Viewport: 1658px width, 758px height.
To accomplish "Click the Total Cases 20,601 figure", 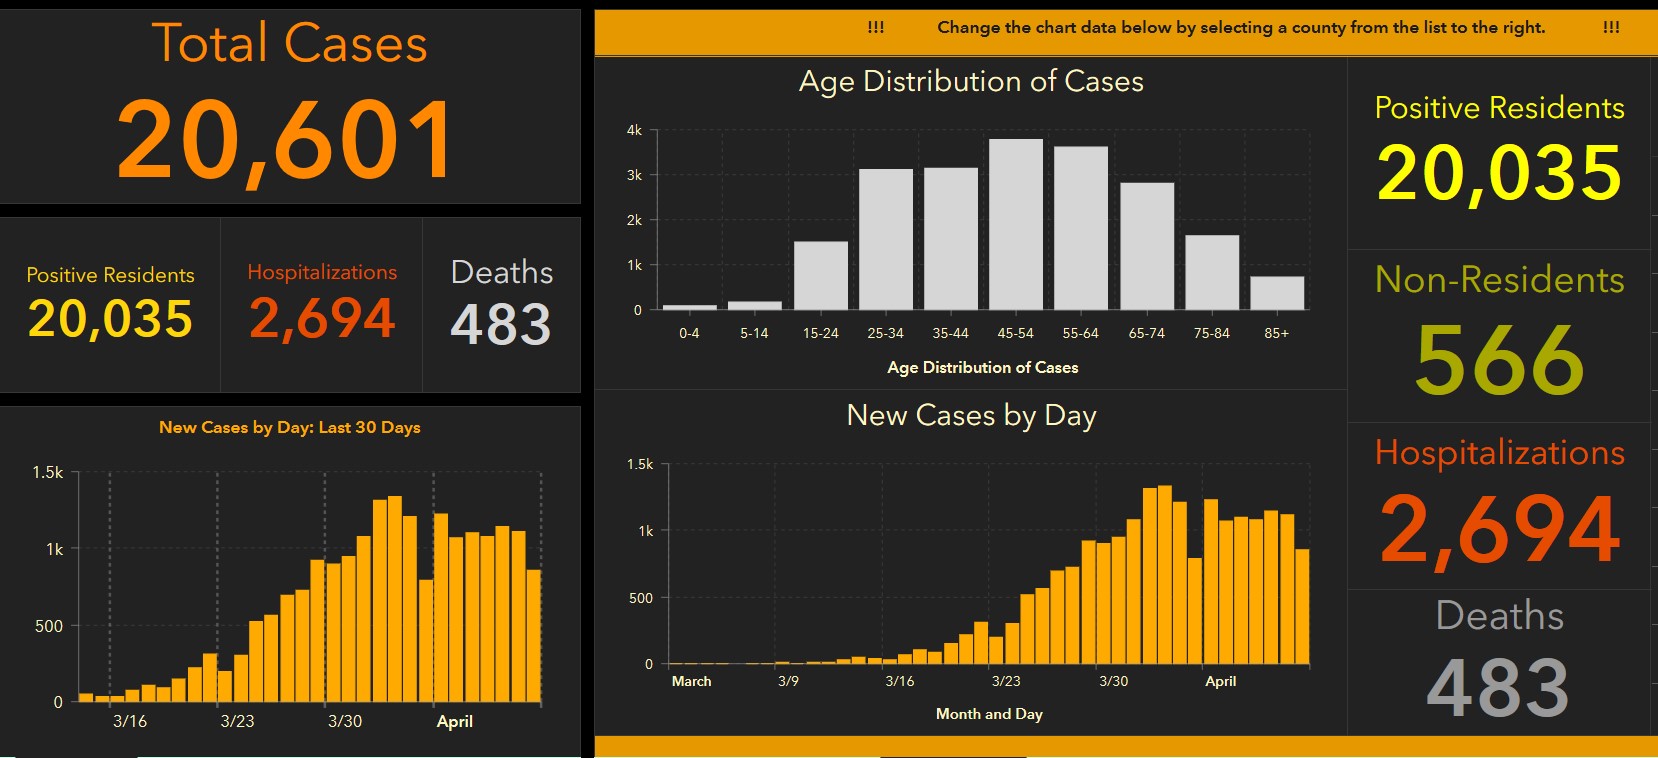I will click(285, 141).
